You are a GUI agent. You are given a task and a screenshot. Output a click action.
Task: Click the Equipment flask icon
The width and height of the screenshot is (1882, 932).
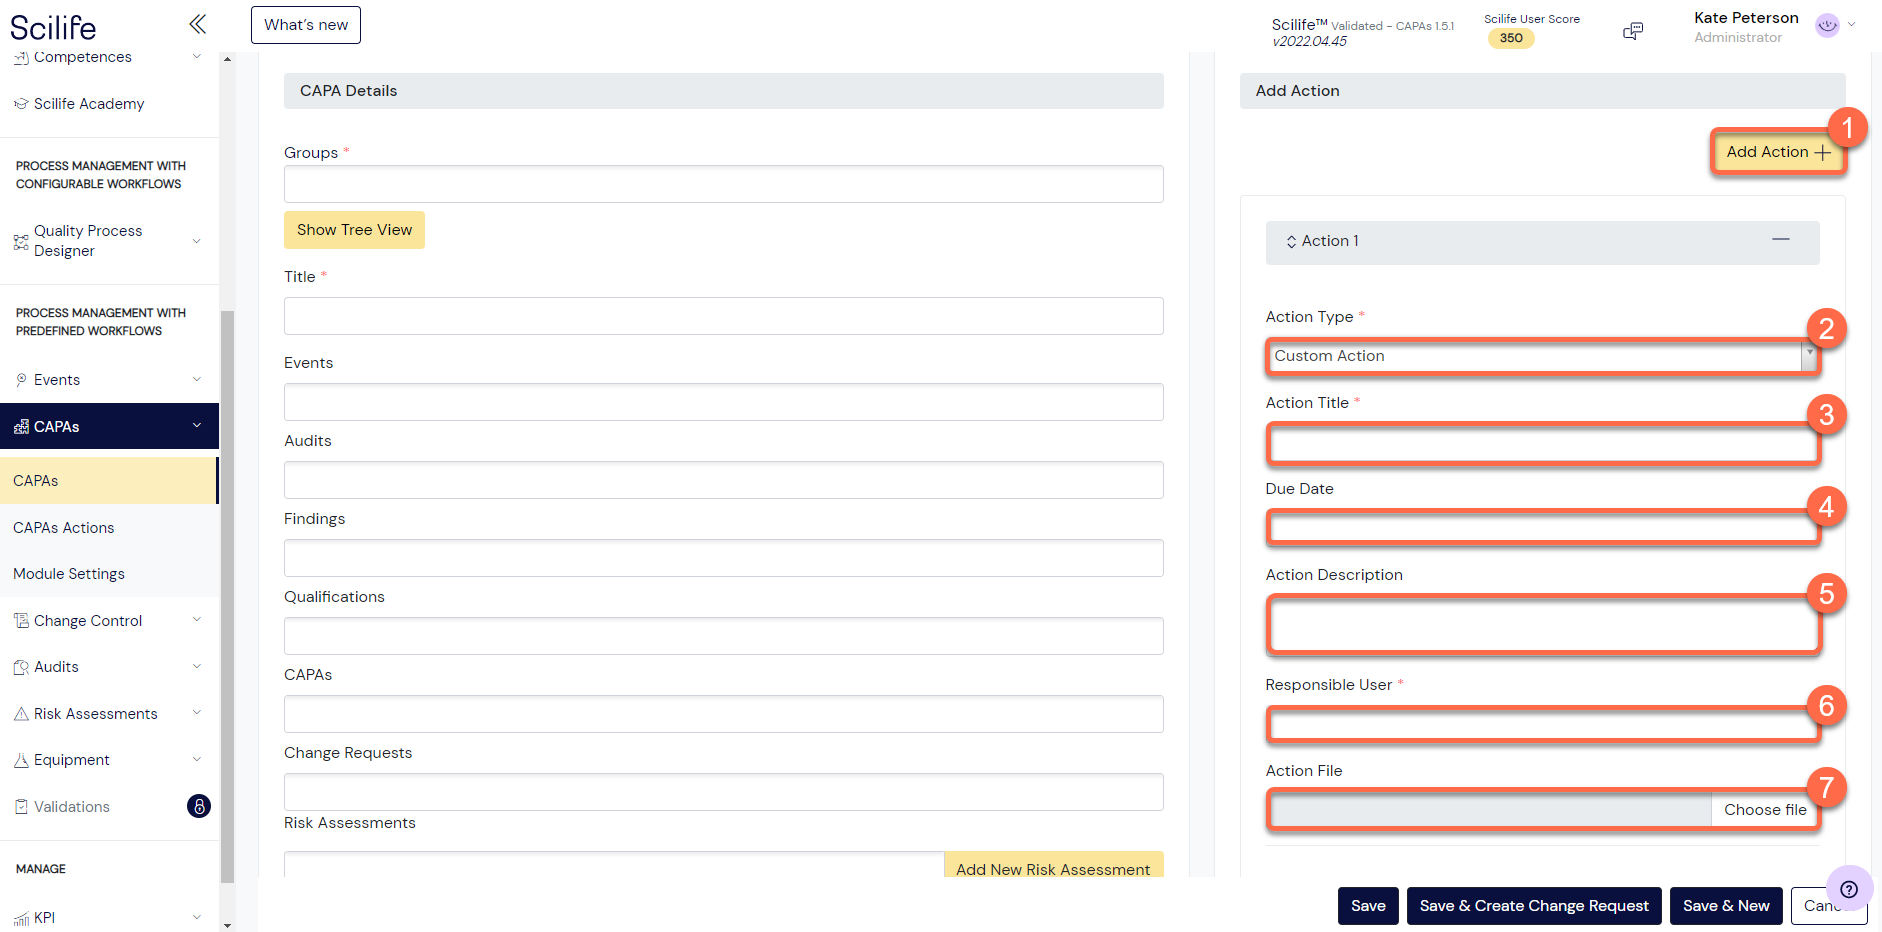pyautogui.click(x=21, y=760)
